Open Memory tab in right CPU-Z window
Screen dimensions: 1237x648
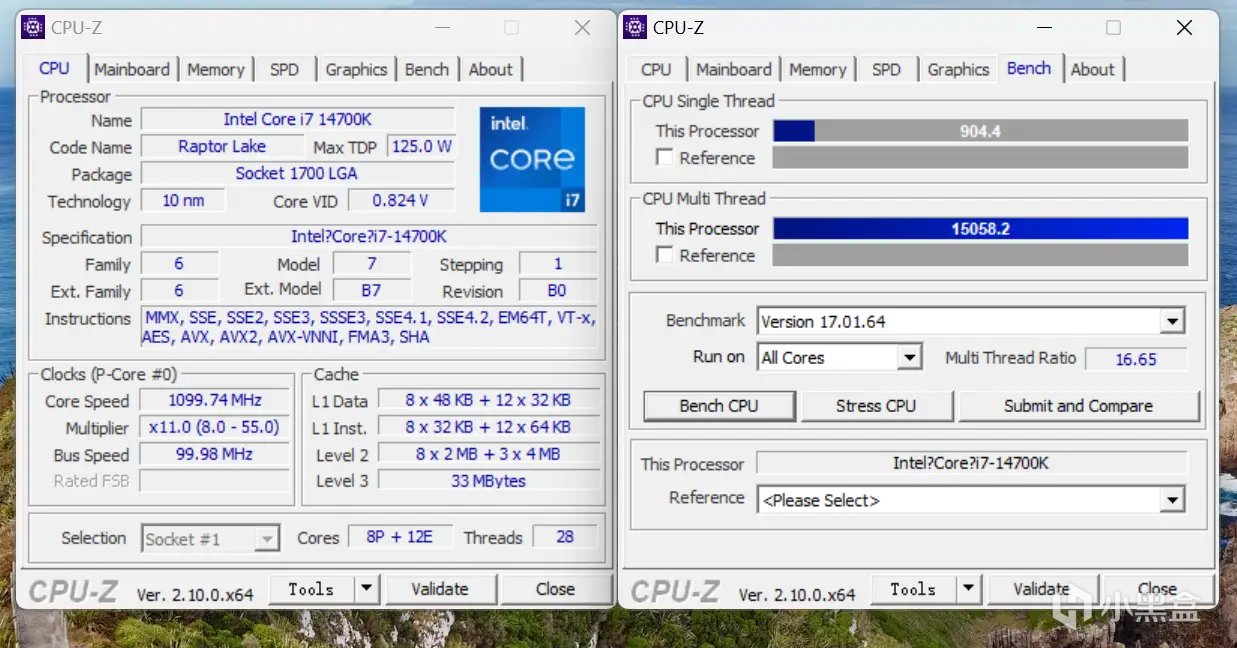click(818, 69)
